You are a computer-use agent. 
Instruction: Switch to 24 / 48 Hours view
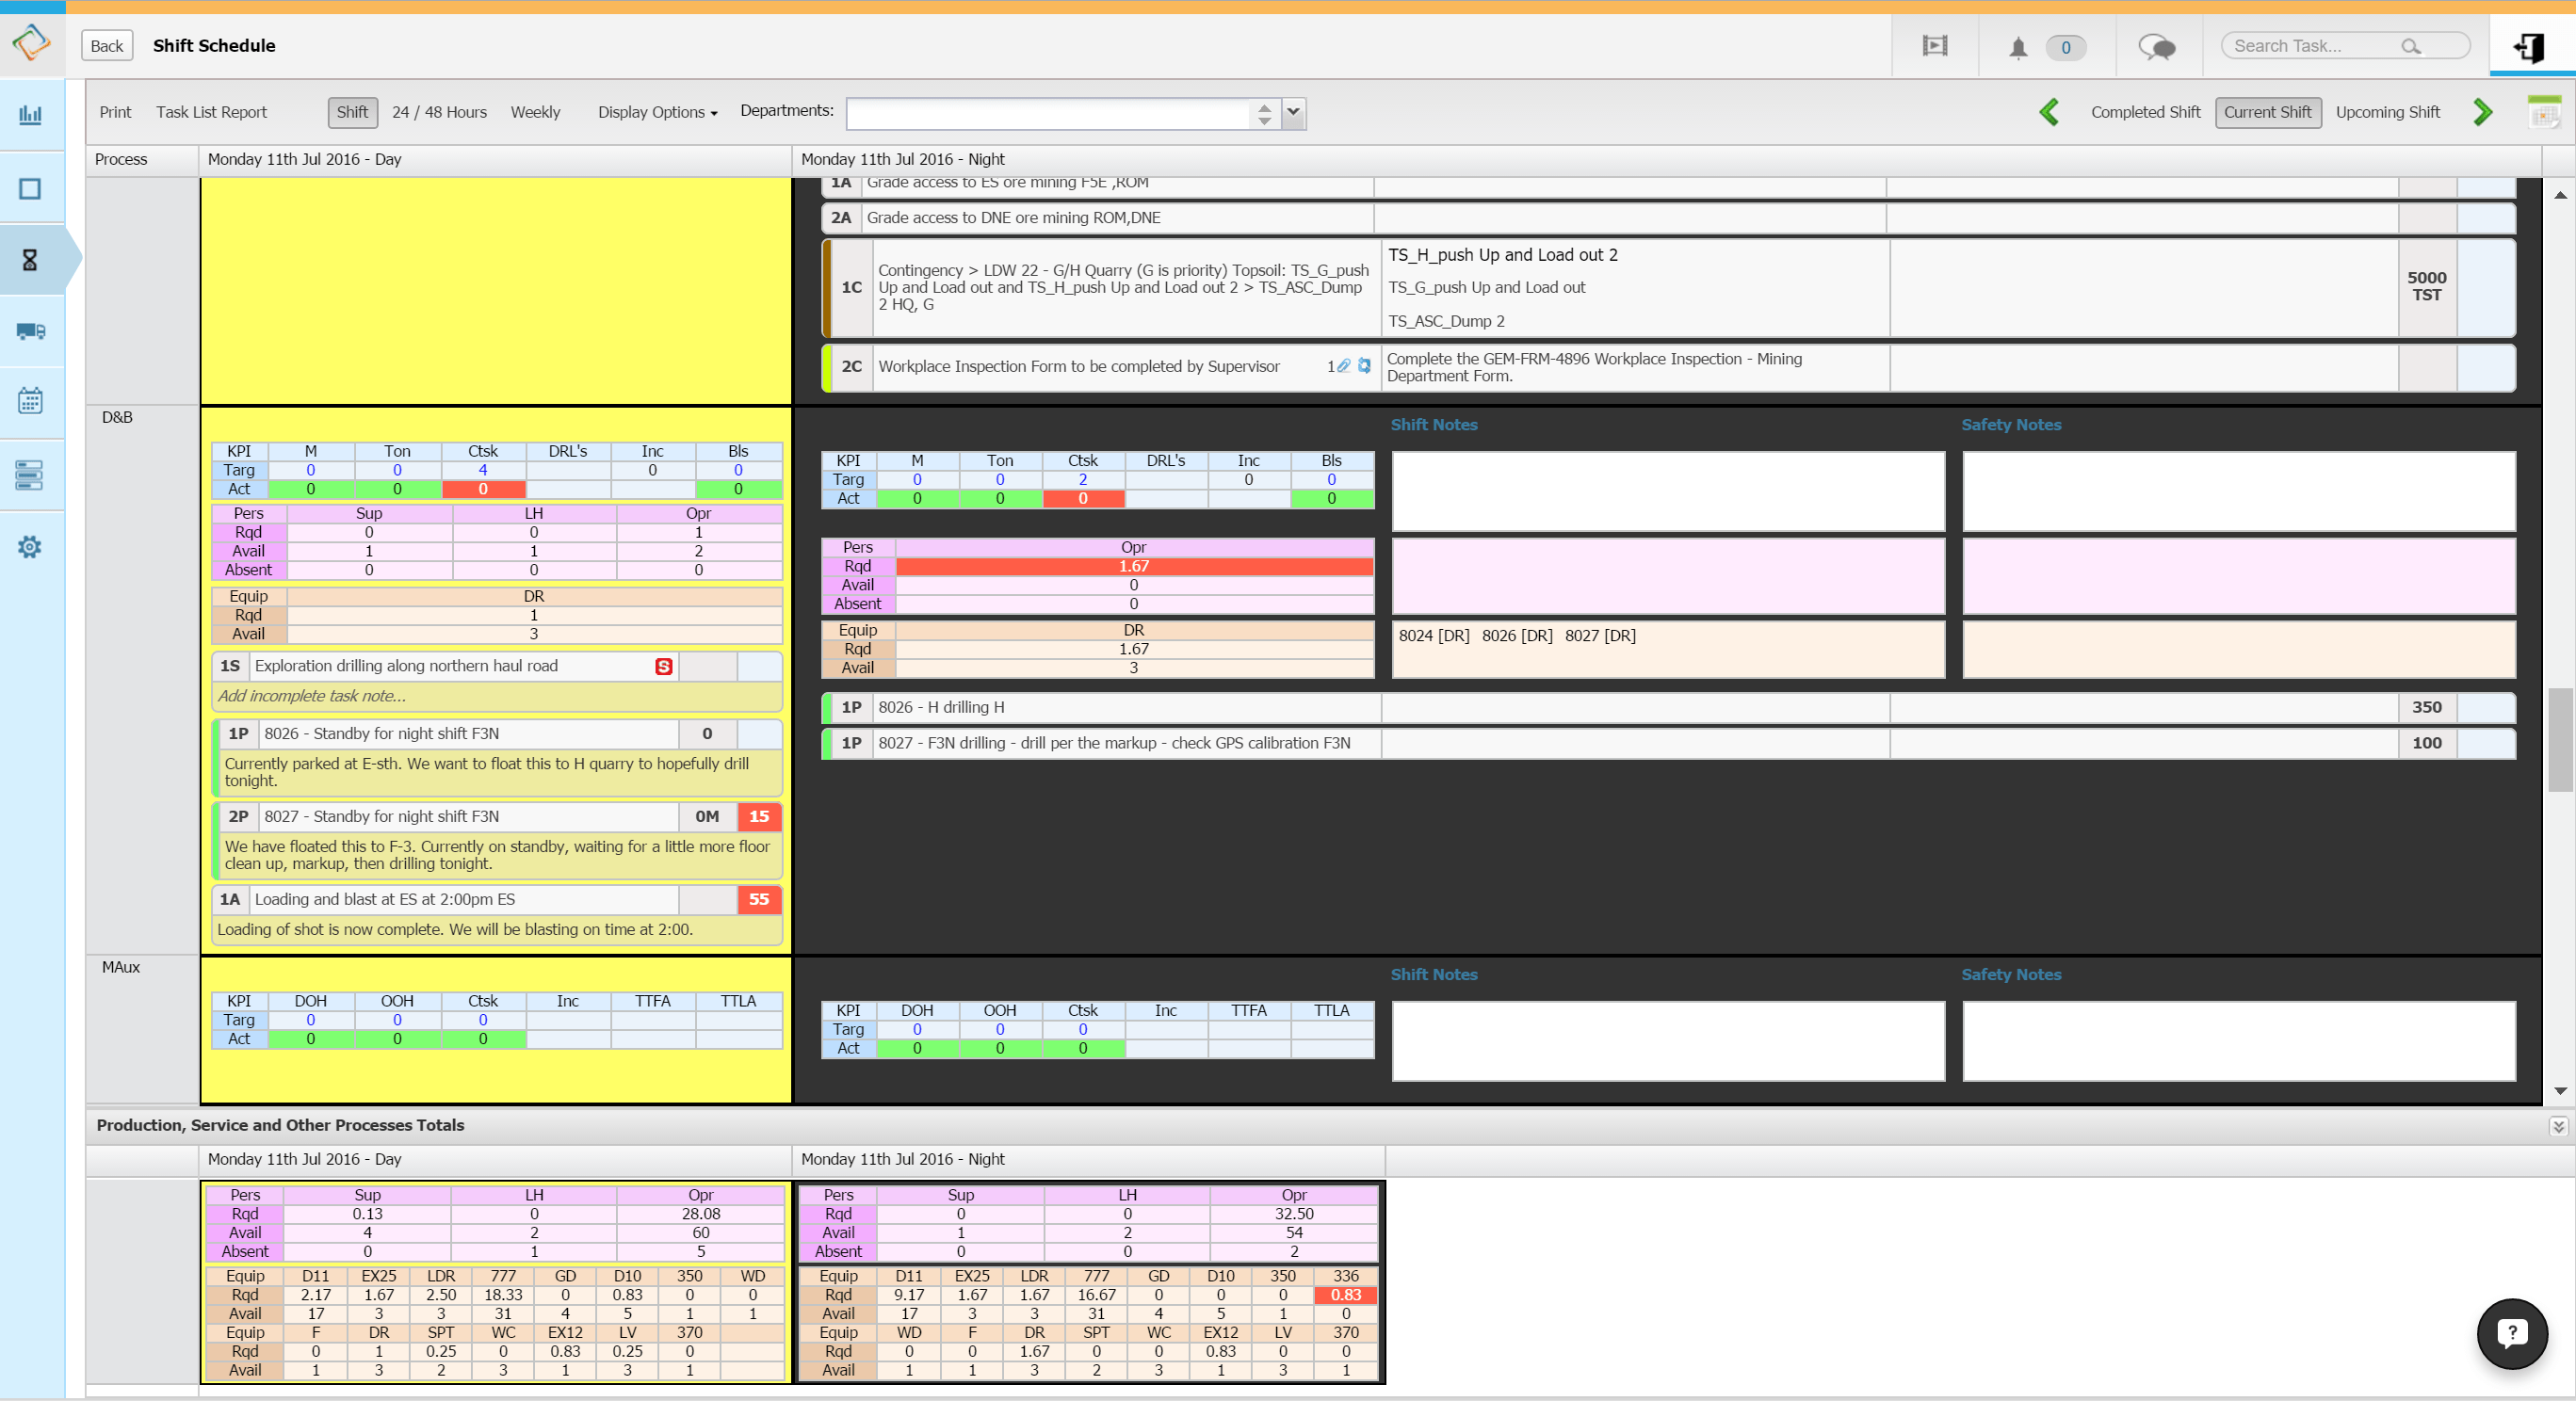(x=439, y=112)
